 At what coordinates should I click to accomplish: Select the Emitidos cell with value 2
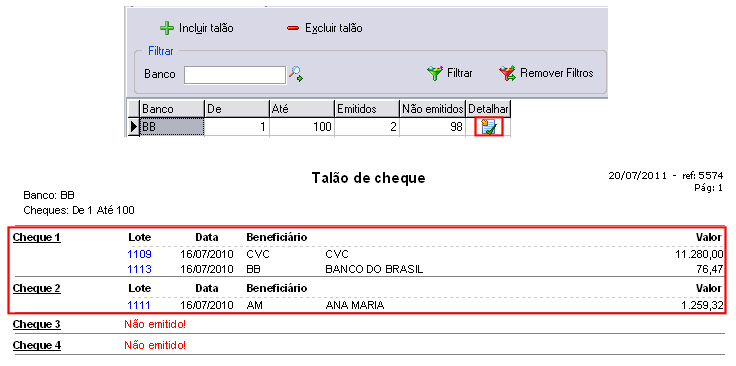(x=367, y=127)
